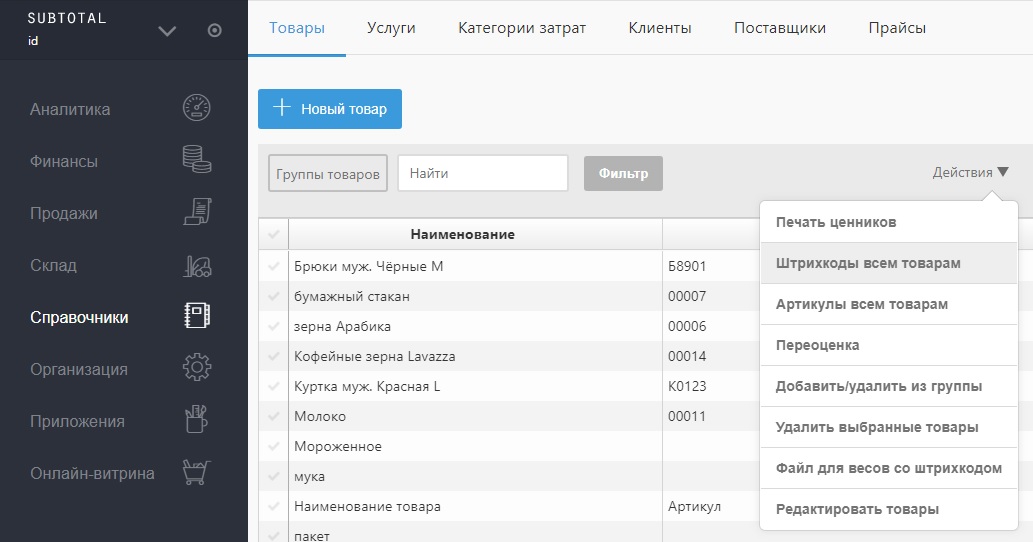Click the Фильтр button
1033x542 pixels.
click(623, 173)
